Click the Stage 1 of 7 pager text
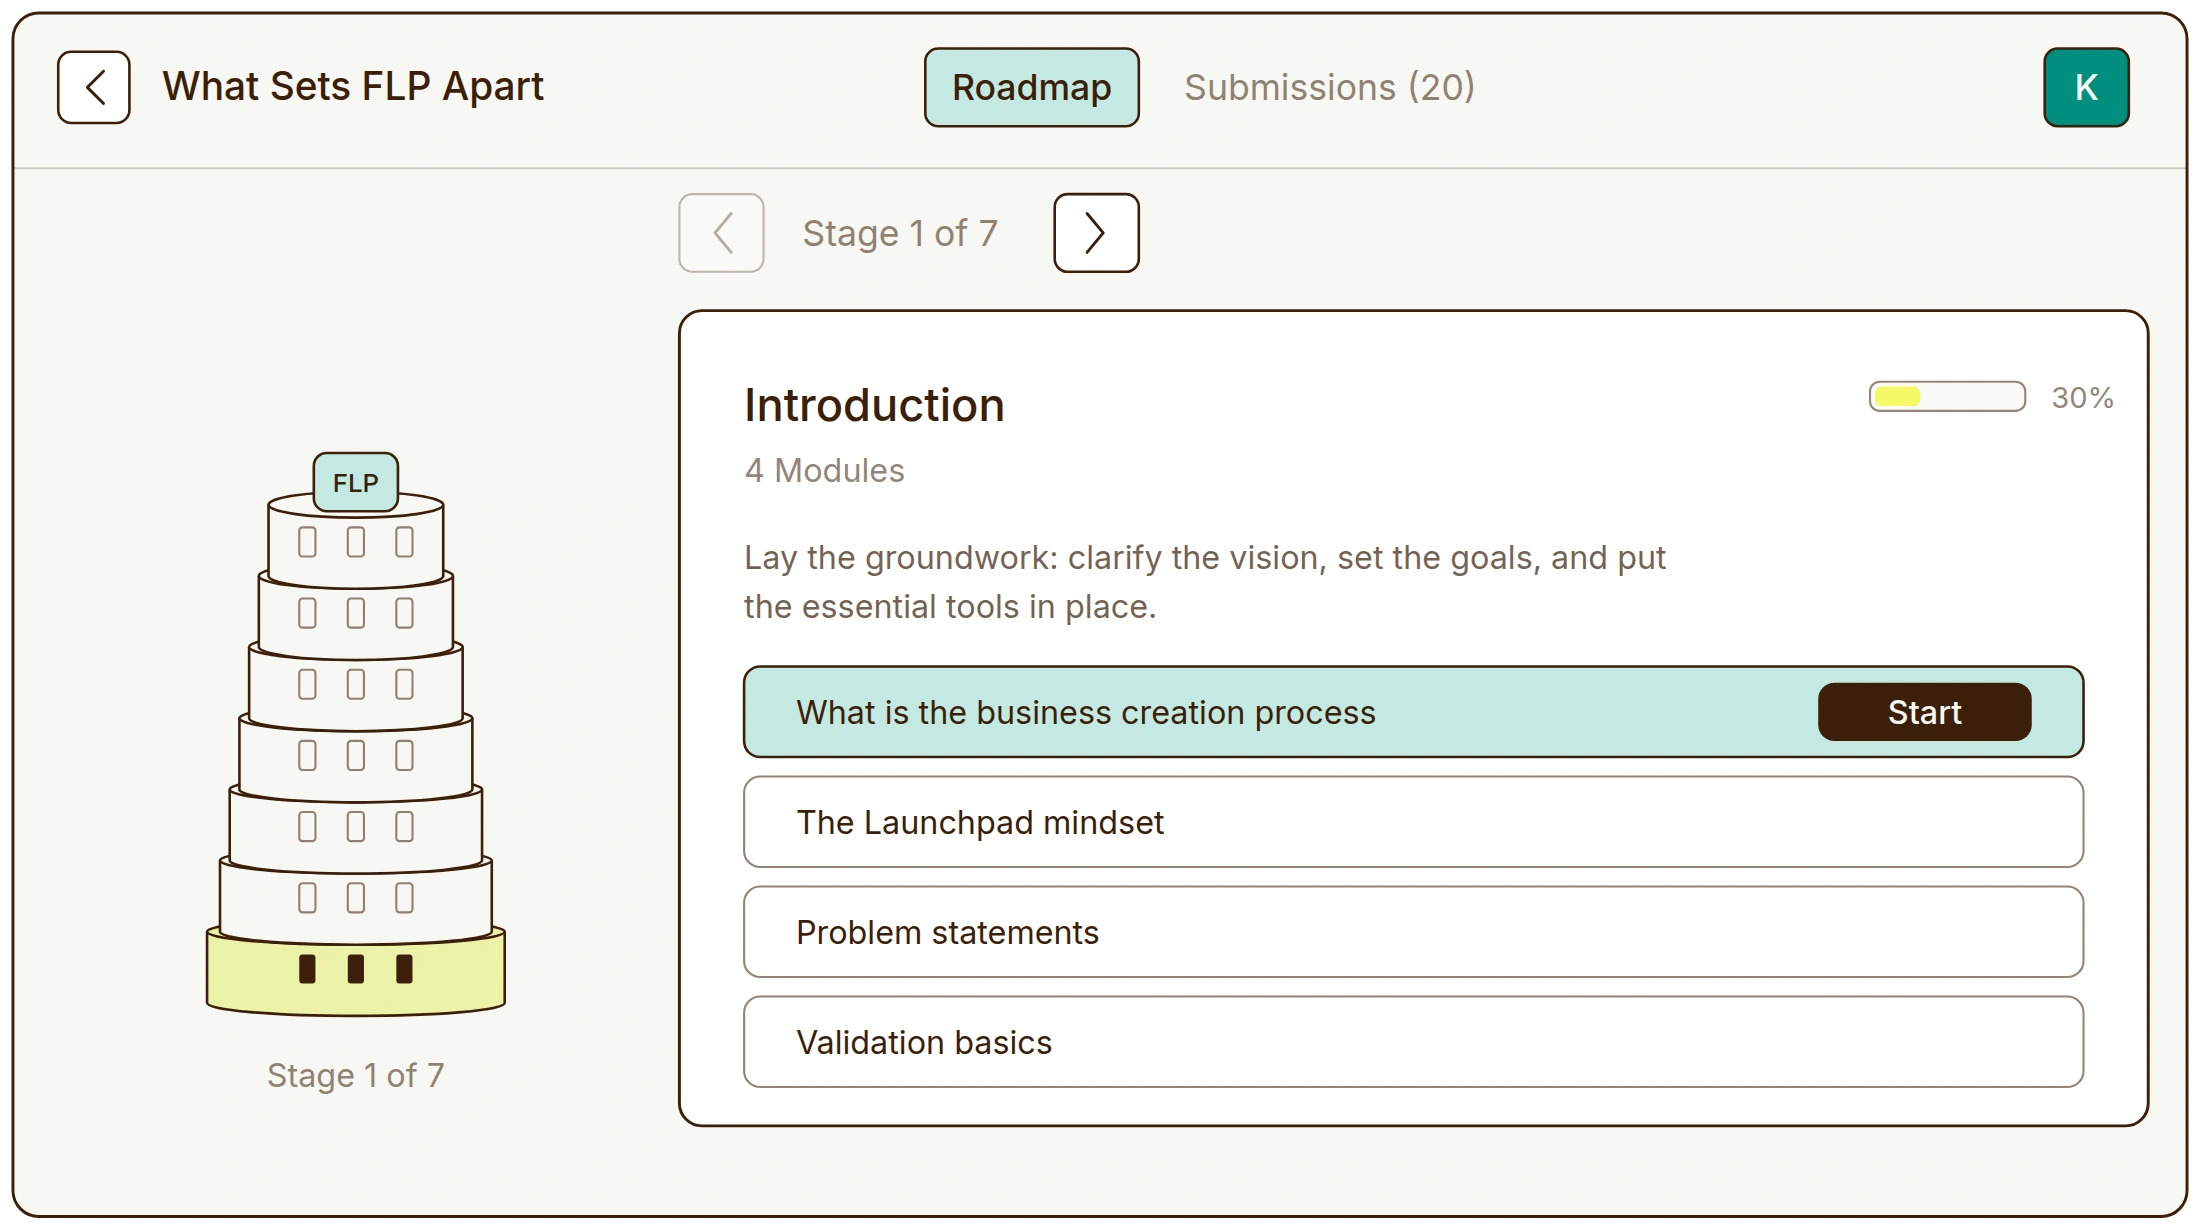The height and width of the screenshot is (1230, 2200). (x=900, y=233)
